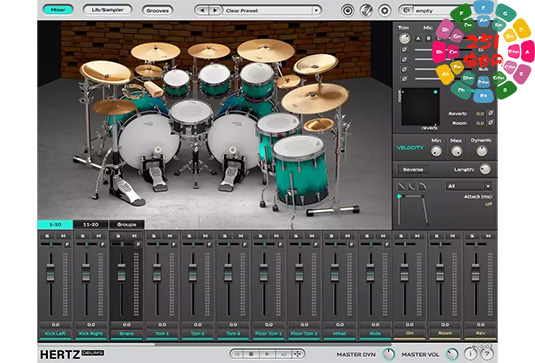Click the play button in transport bar
Viewport: 535px width, 363px height.
267,354
